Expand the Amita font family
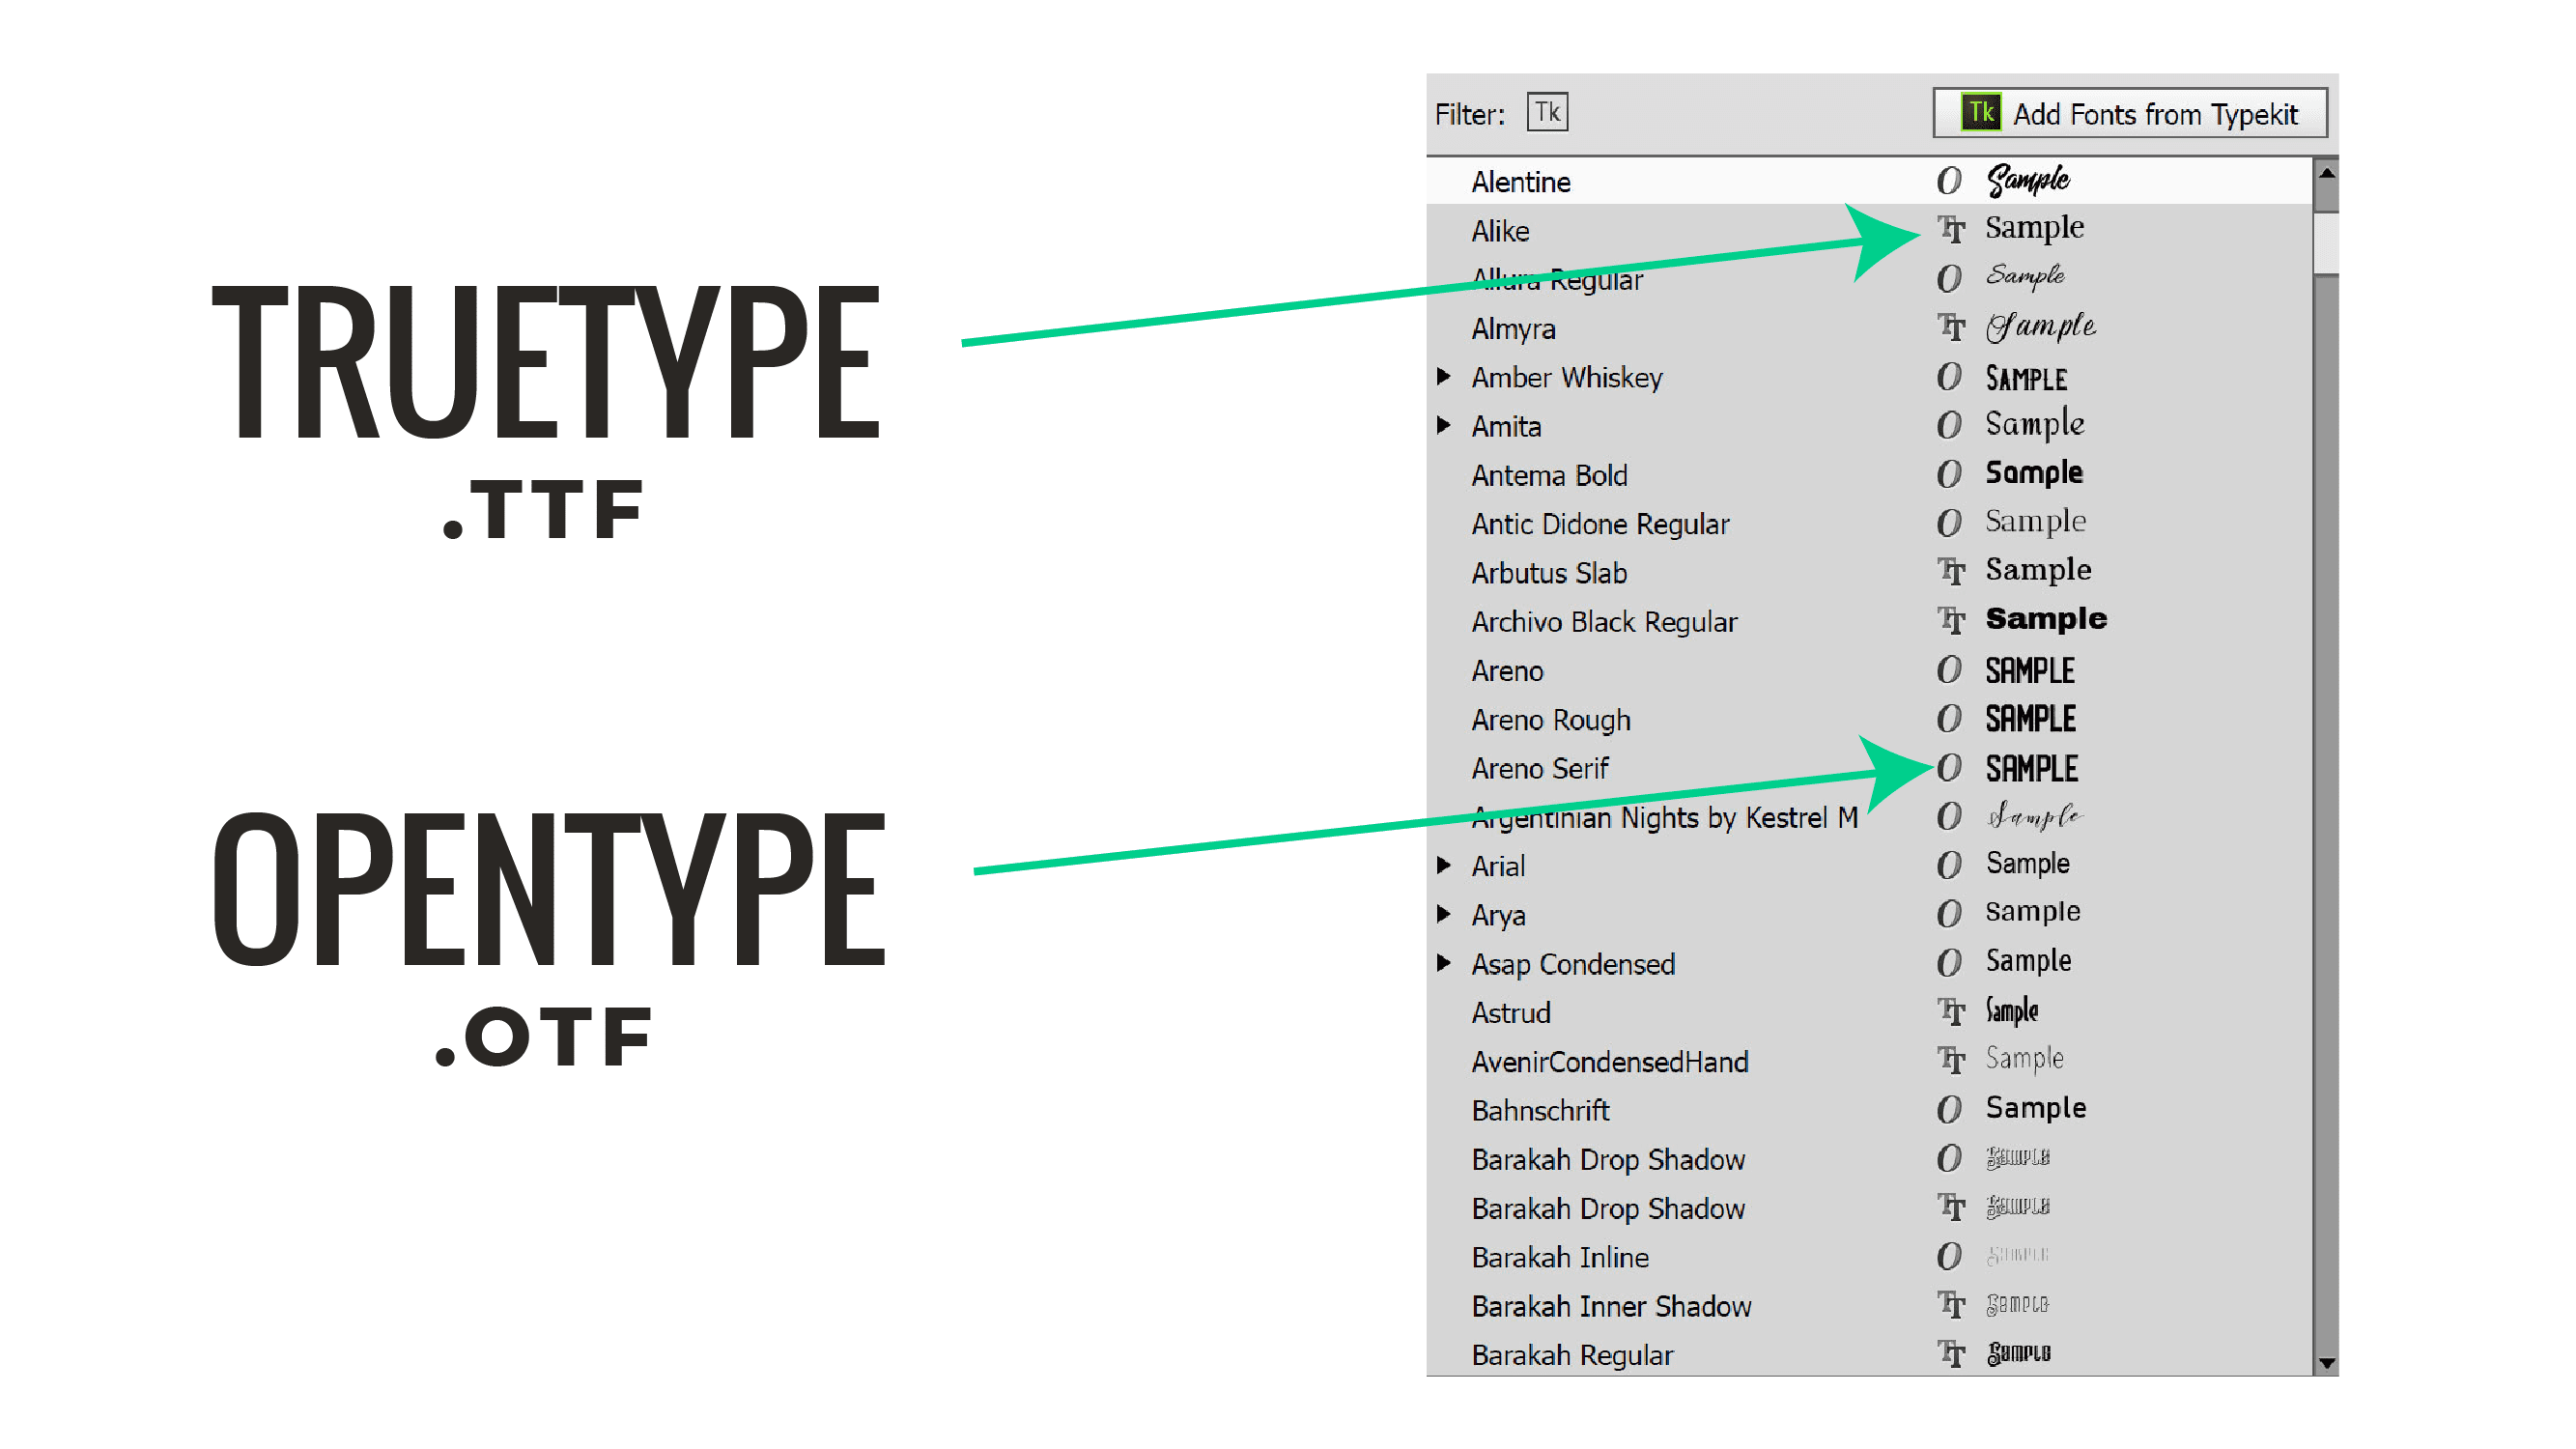This screenshot has height=1449, width=2576. (x=1451, y=425)
